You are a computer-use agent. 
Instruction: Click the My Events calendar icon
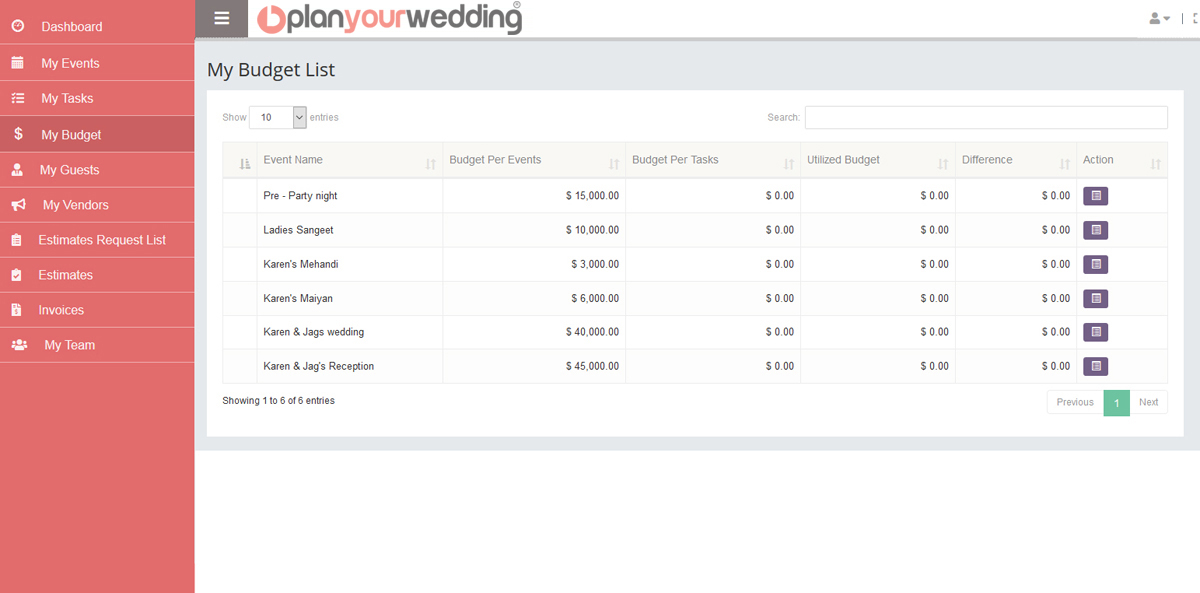pos(17,63)
